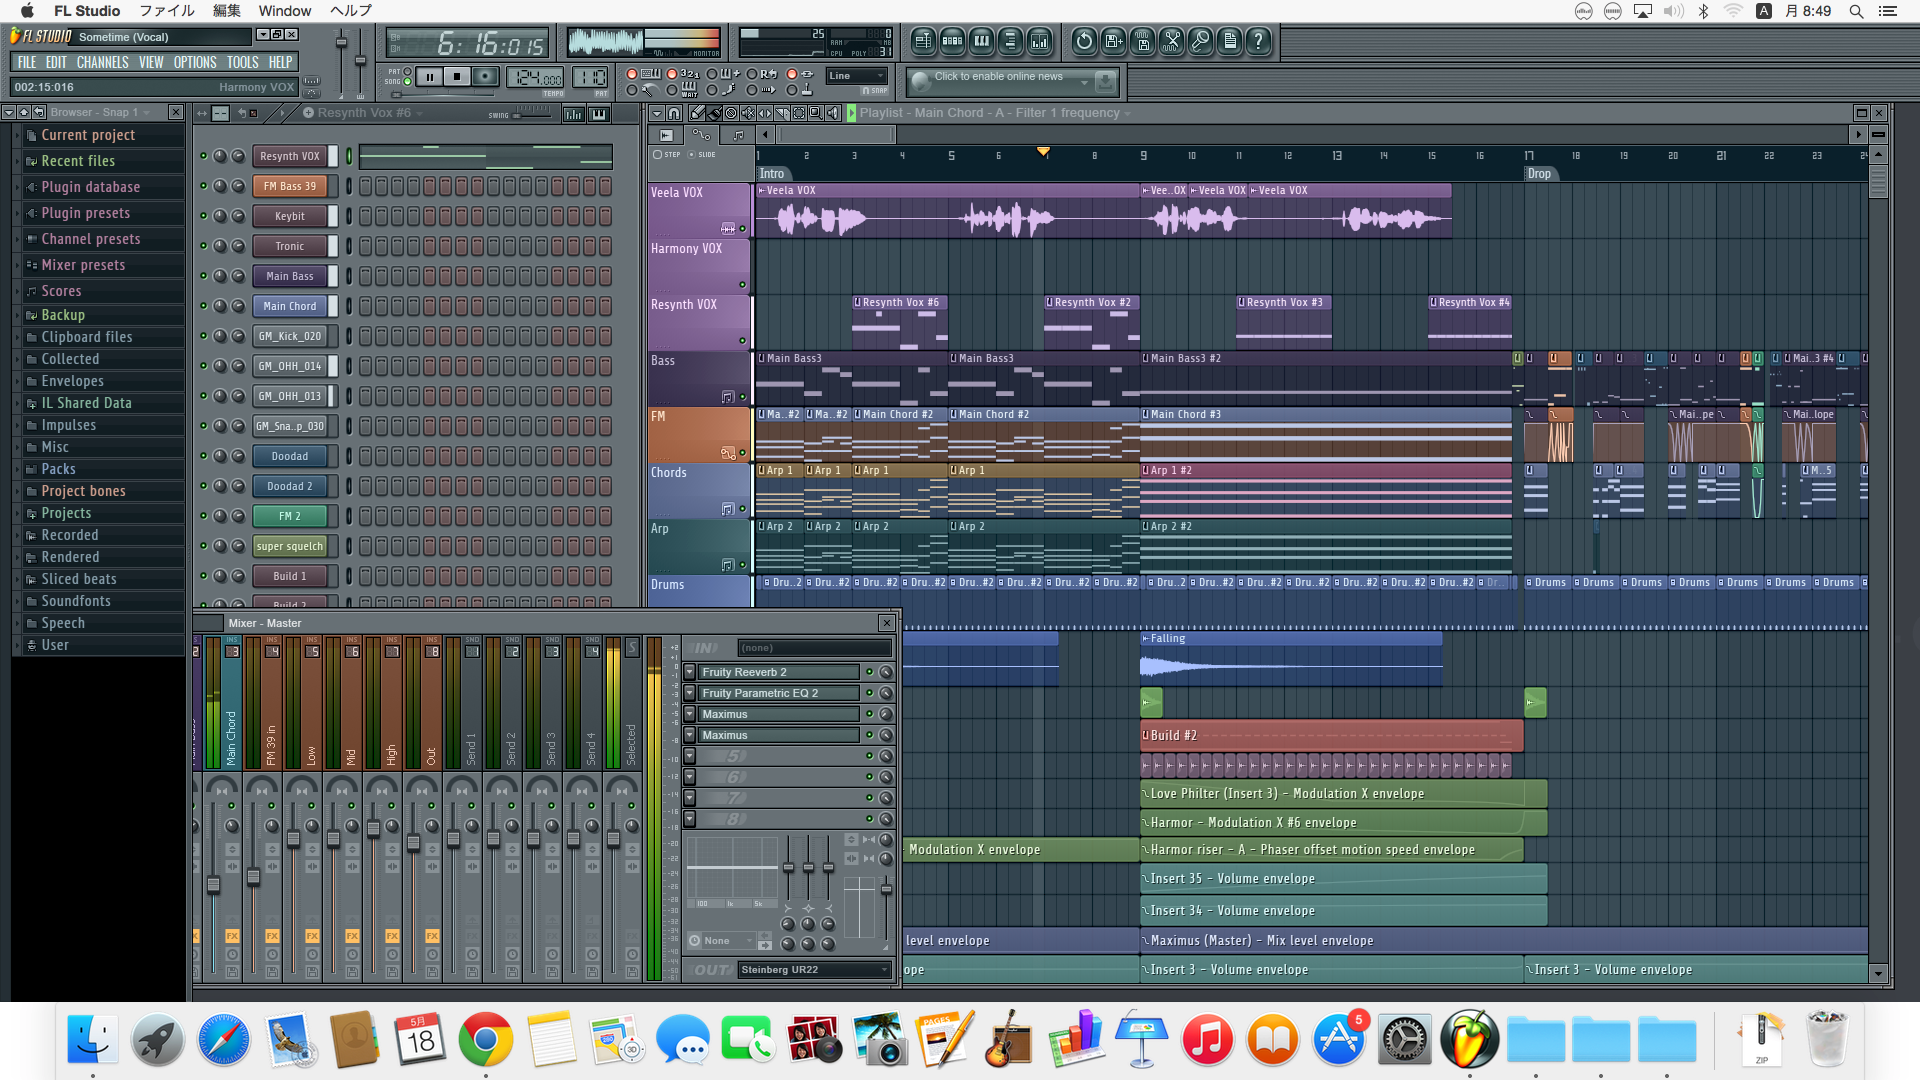
Task: Open the CHANNELS menu
Action: [x=102, y=62]
